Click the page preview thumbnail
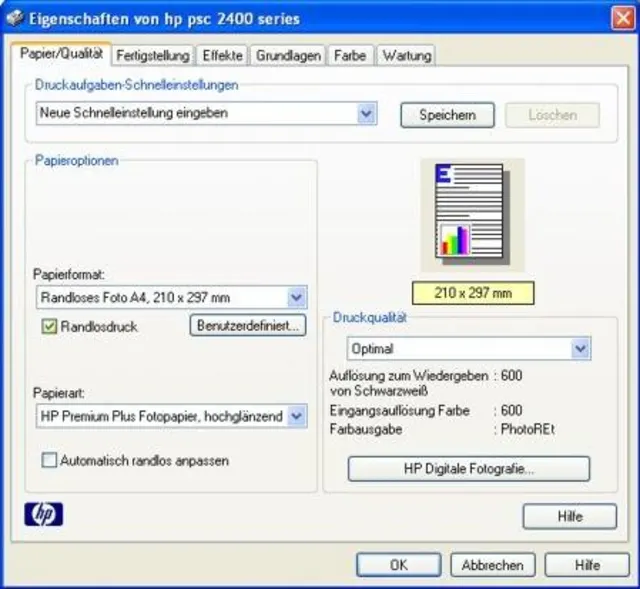 [472, 214]
